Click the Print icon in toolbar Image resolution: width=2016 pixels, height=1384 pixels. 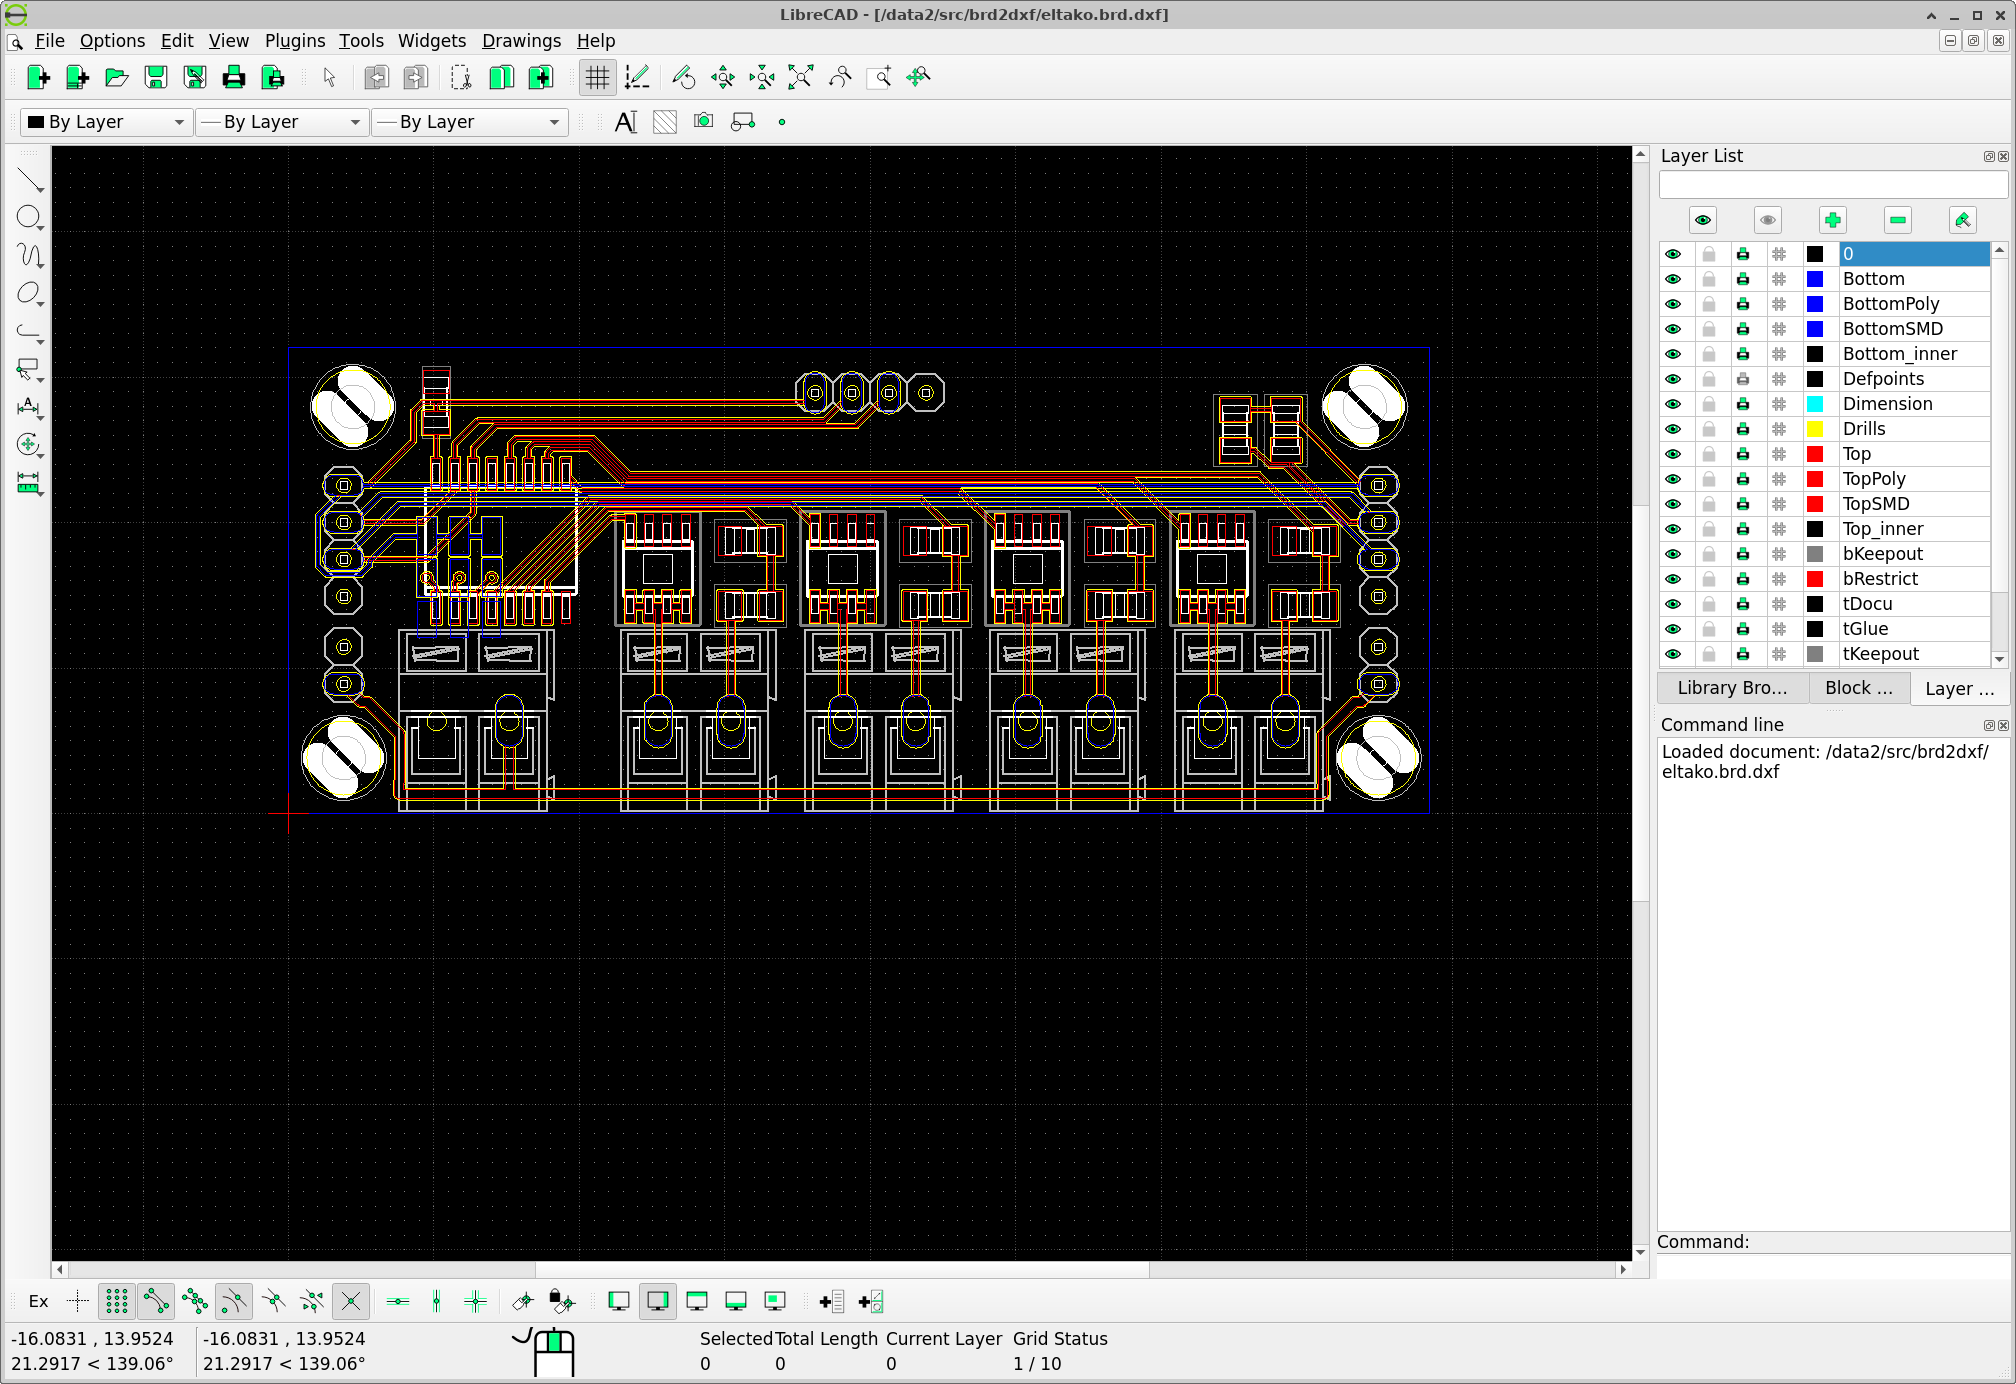pos(234,77)
